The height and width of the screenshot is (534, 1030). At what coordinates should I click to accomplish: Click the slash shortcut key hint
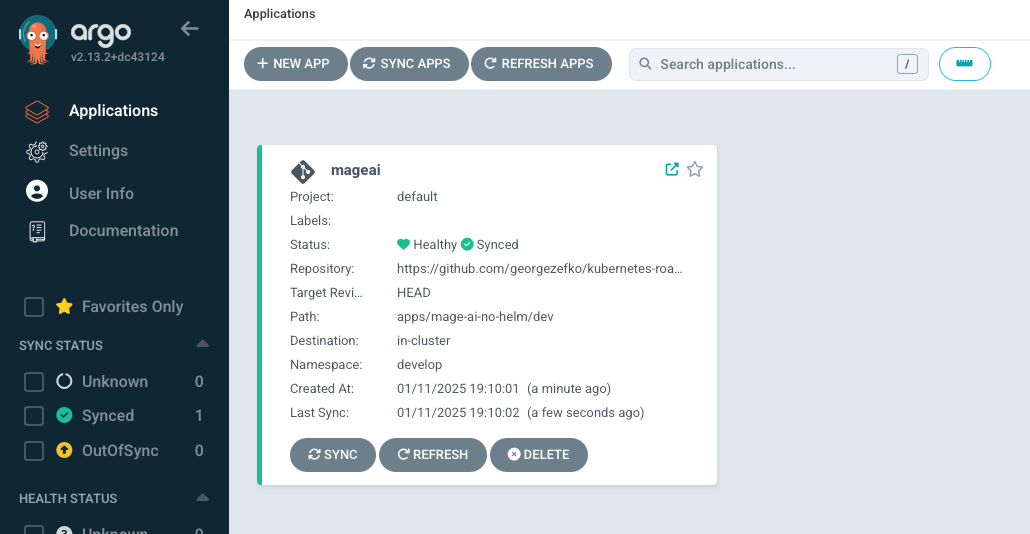pos(907,64)
